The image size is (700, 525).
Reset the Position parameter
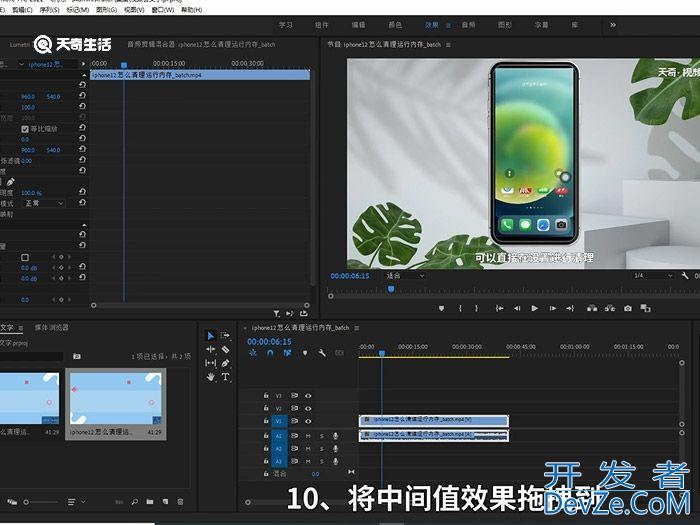(x=82, y=96)
